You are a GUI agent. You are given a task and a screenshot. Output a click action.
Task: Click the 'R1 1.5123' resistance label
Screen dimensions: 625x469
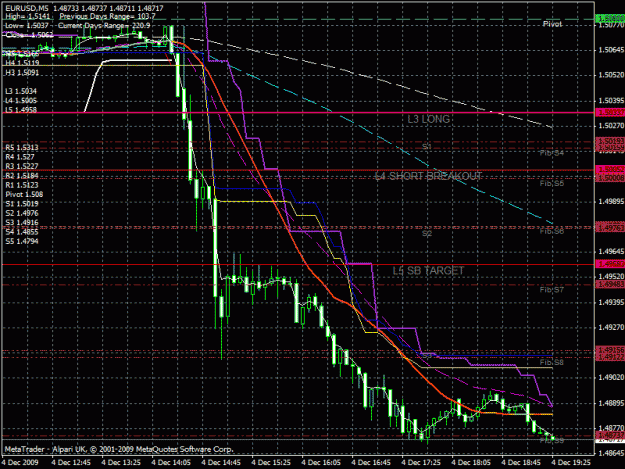22,185
